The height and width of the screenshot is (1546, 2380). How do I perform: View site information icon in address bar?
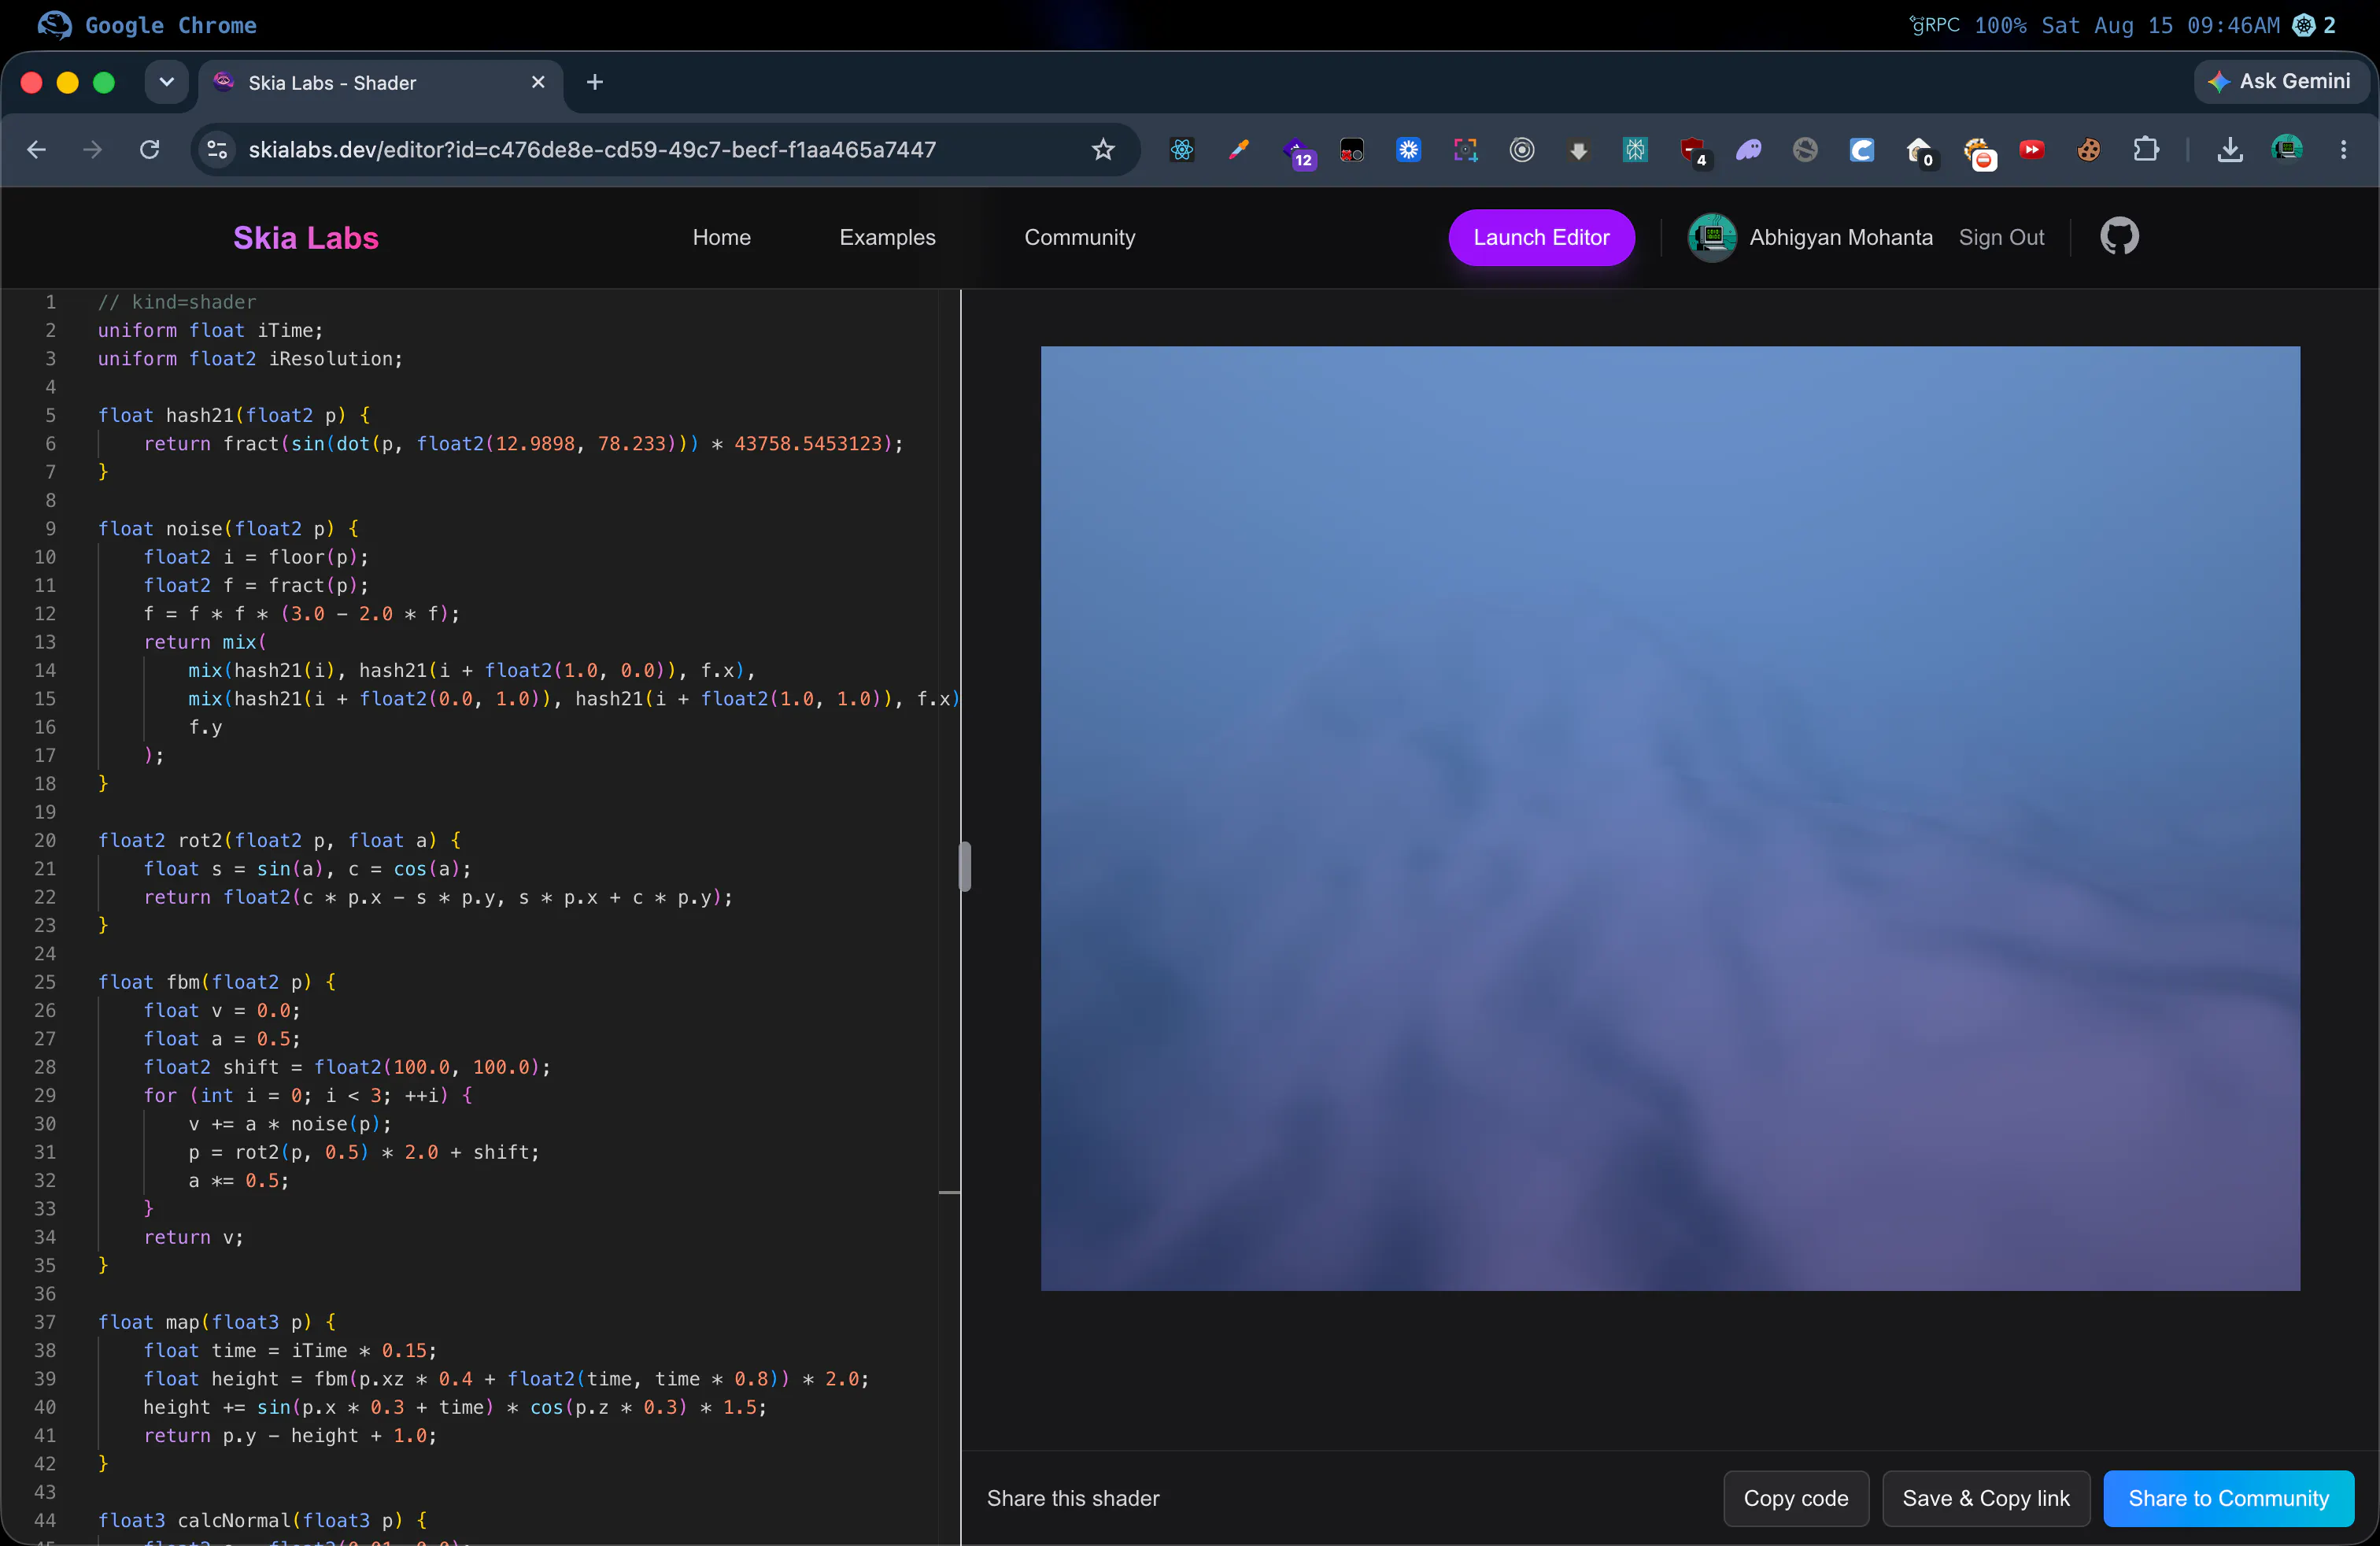click(217, 150)
